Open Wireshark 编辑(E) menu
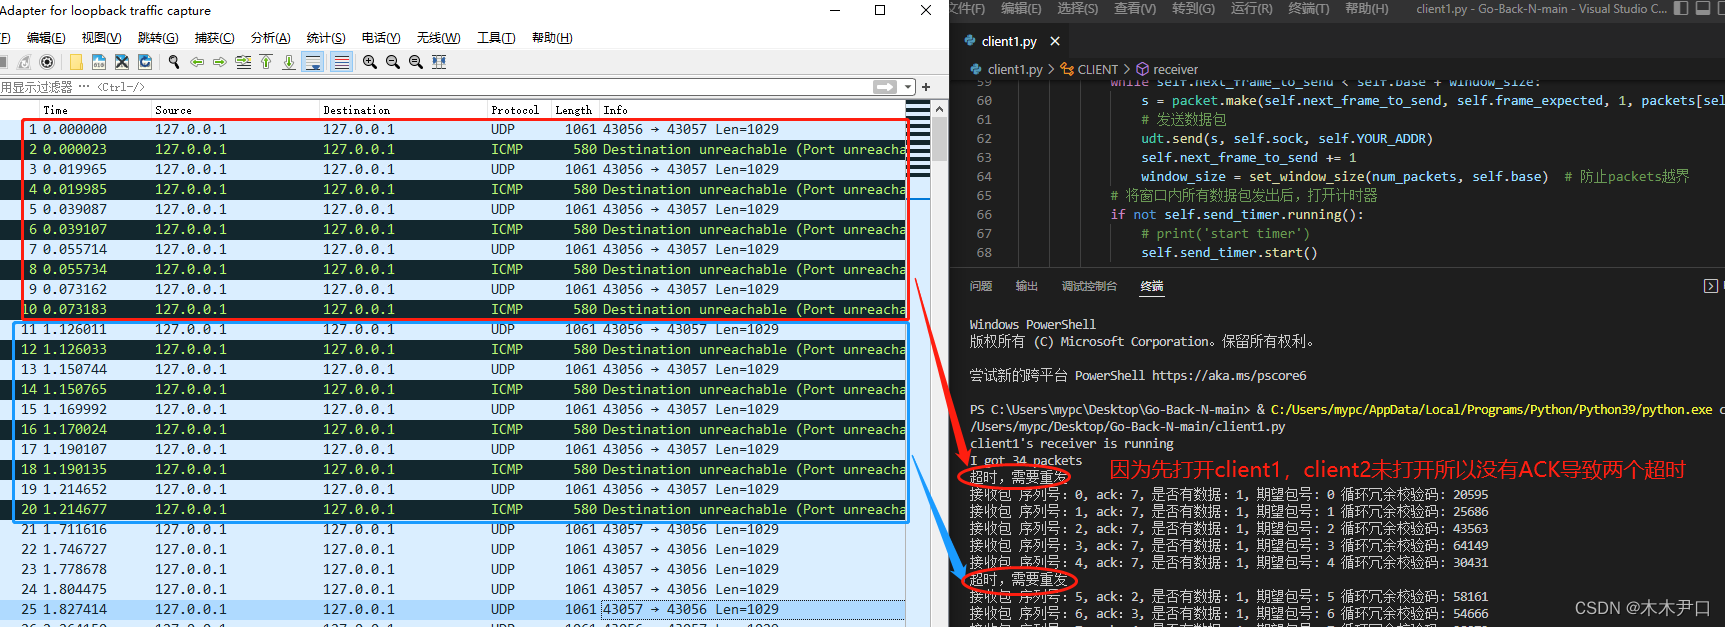Screen dimensions: 1725x627 46,37
